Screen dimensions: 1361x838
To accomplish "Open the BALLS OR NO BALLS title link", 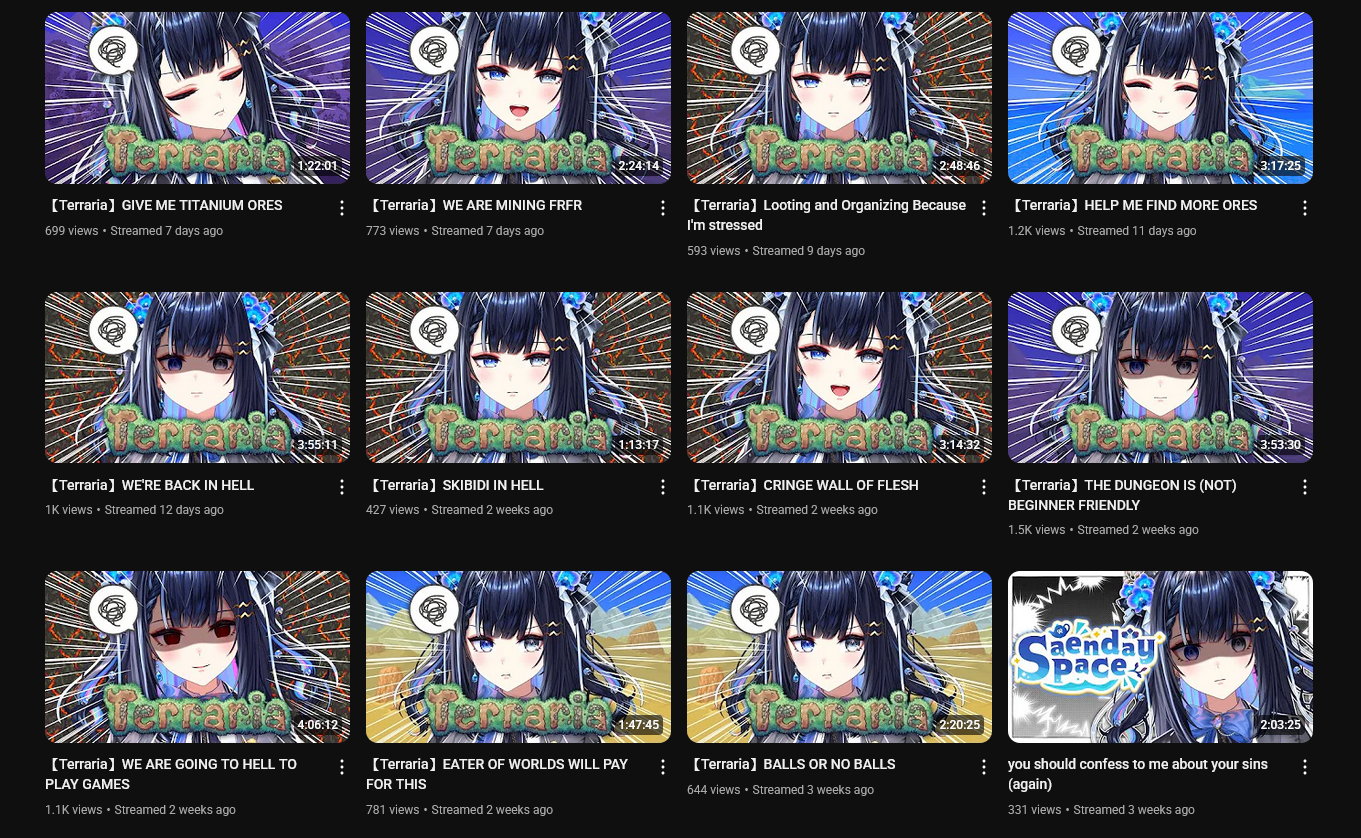I will 791,764.
